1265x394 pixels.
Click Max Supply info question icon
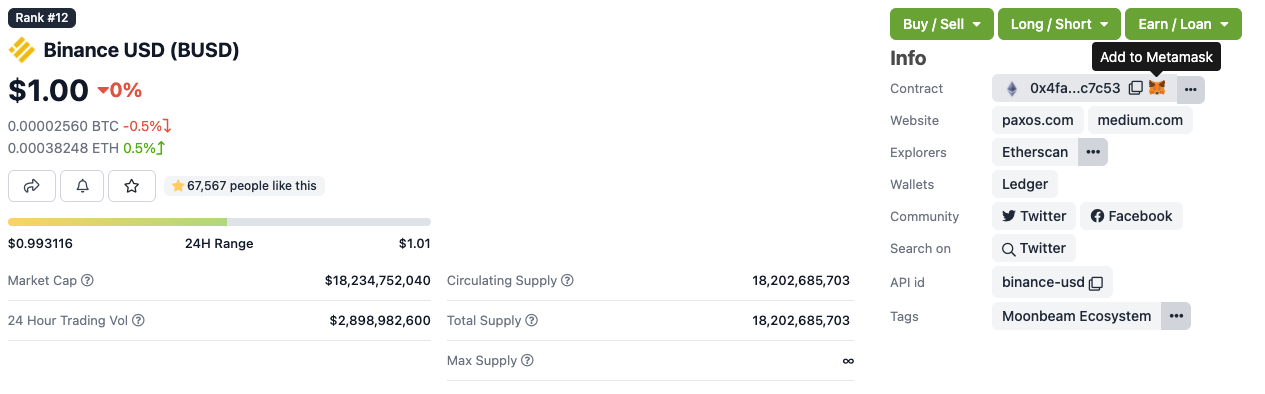(x=527, y=361)
